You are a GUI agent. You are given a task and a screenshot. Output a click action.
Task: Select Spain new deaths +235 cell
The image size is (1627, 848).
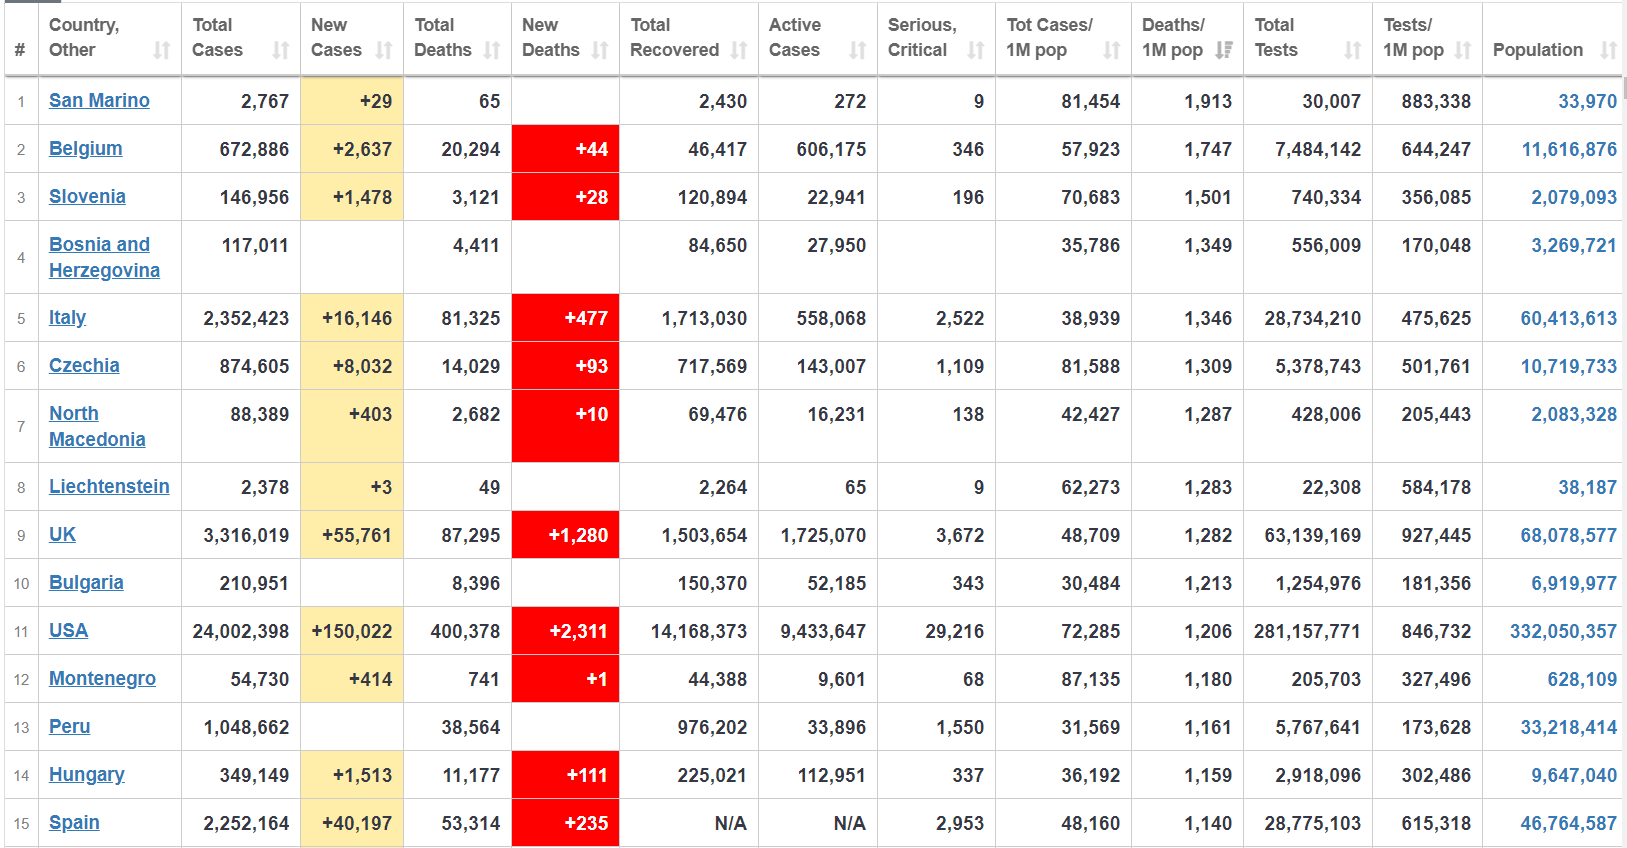click(x=565, y=823)
